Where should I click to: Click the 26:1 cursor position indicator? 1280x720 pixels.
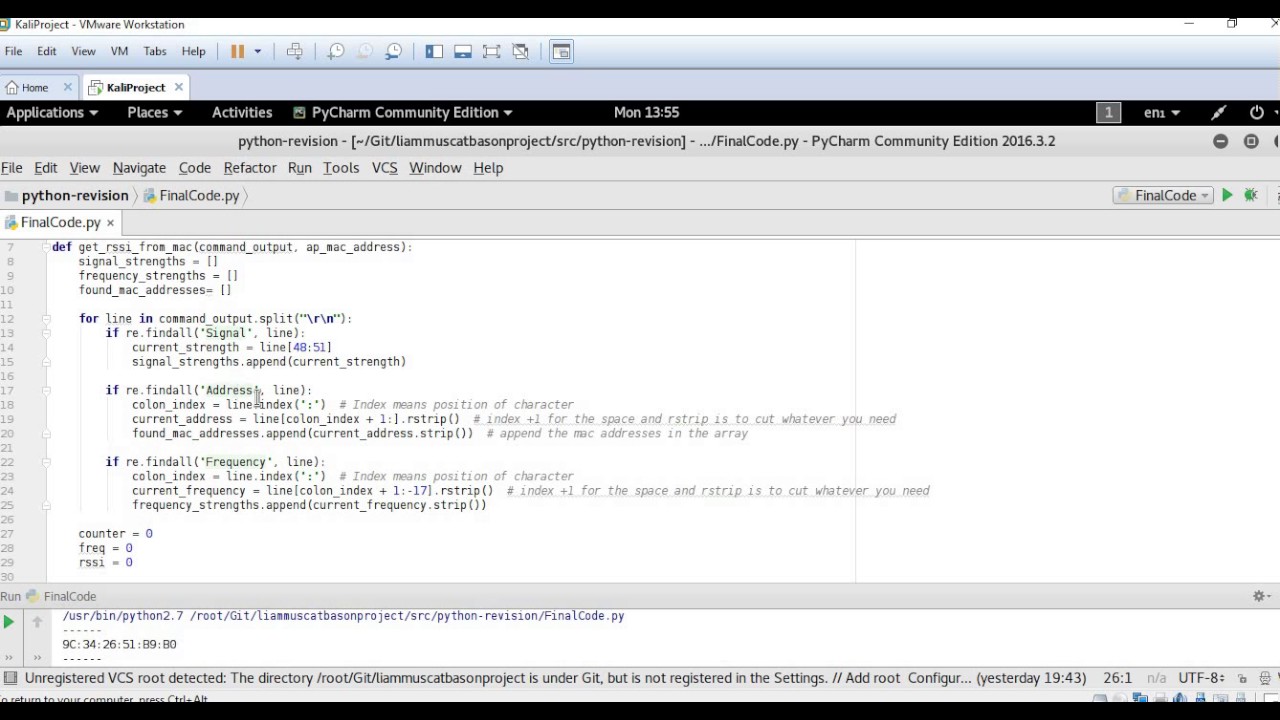tap(1118, 678)
